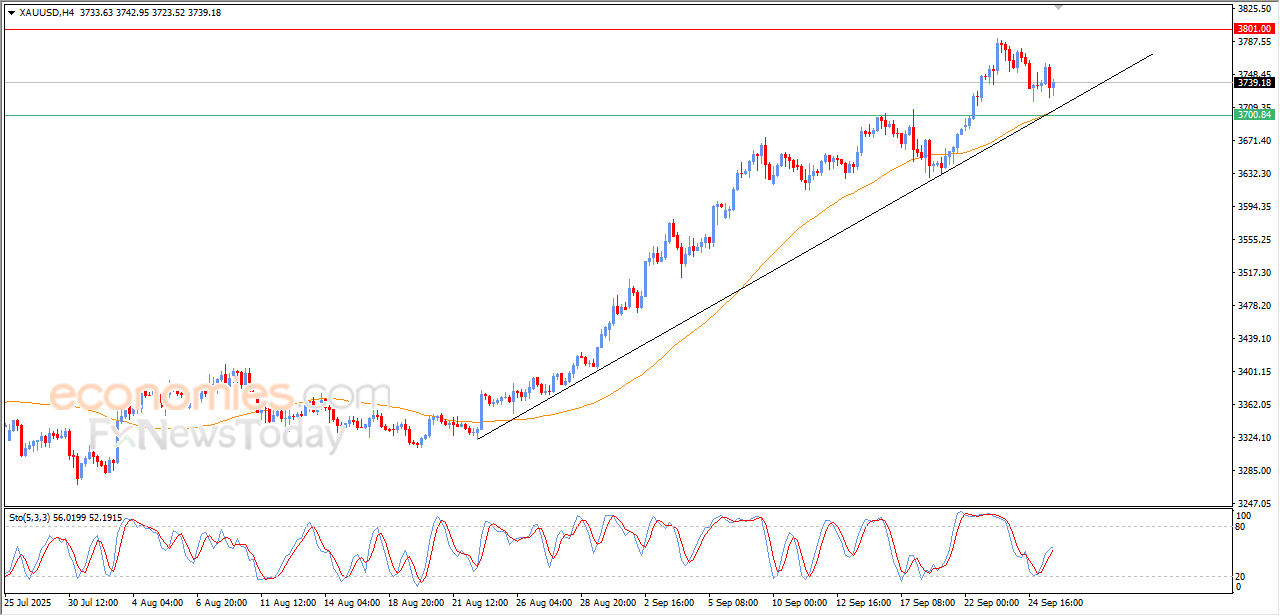Click the 3401.15 price axis label

(x=1253, y=372)
